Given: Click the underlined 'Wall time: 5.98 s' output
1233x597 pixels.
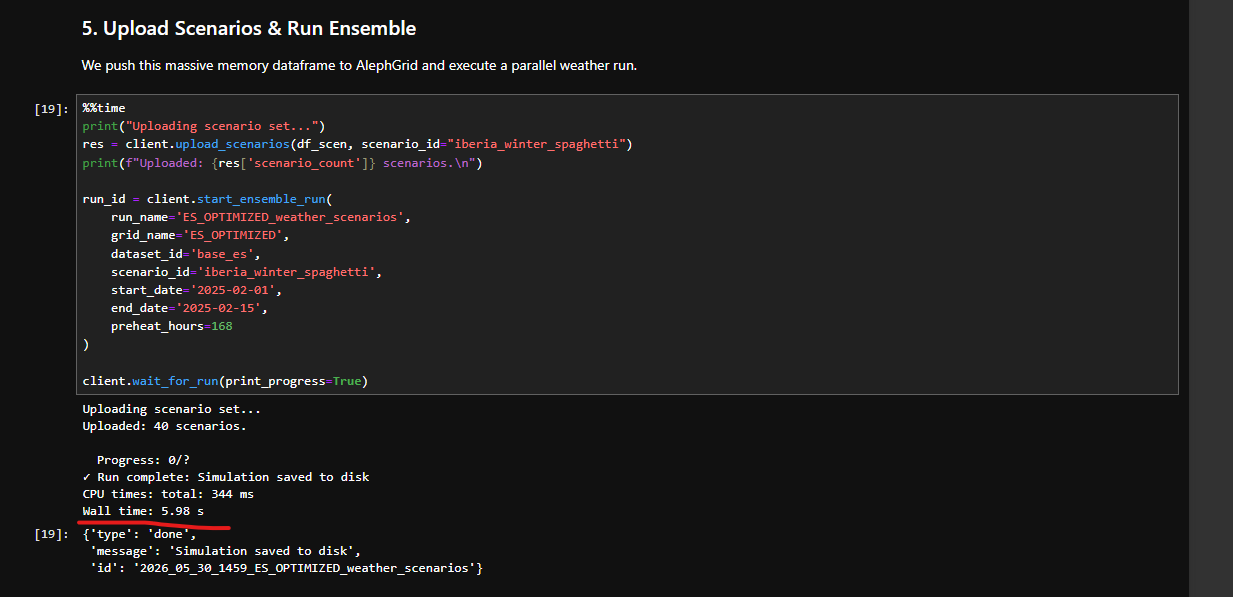Looking at the screenshot, I should (x=143, y=512).
